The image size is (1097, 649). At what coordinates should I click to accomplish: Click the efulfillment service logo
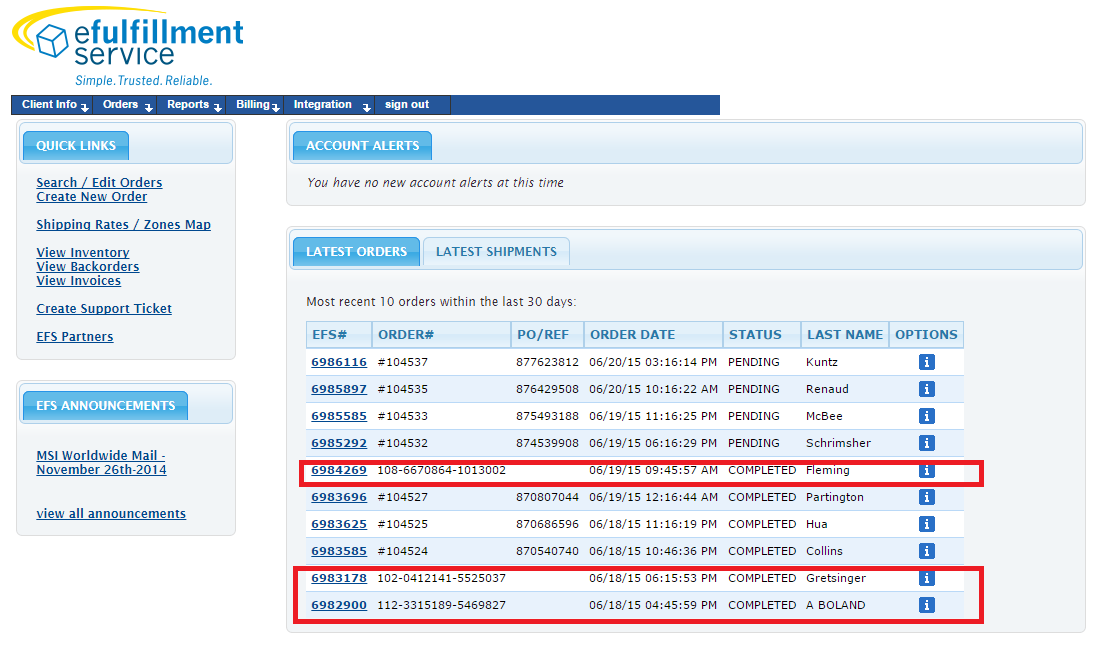pos(128,47)
